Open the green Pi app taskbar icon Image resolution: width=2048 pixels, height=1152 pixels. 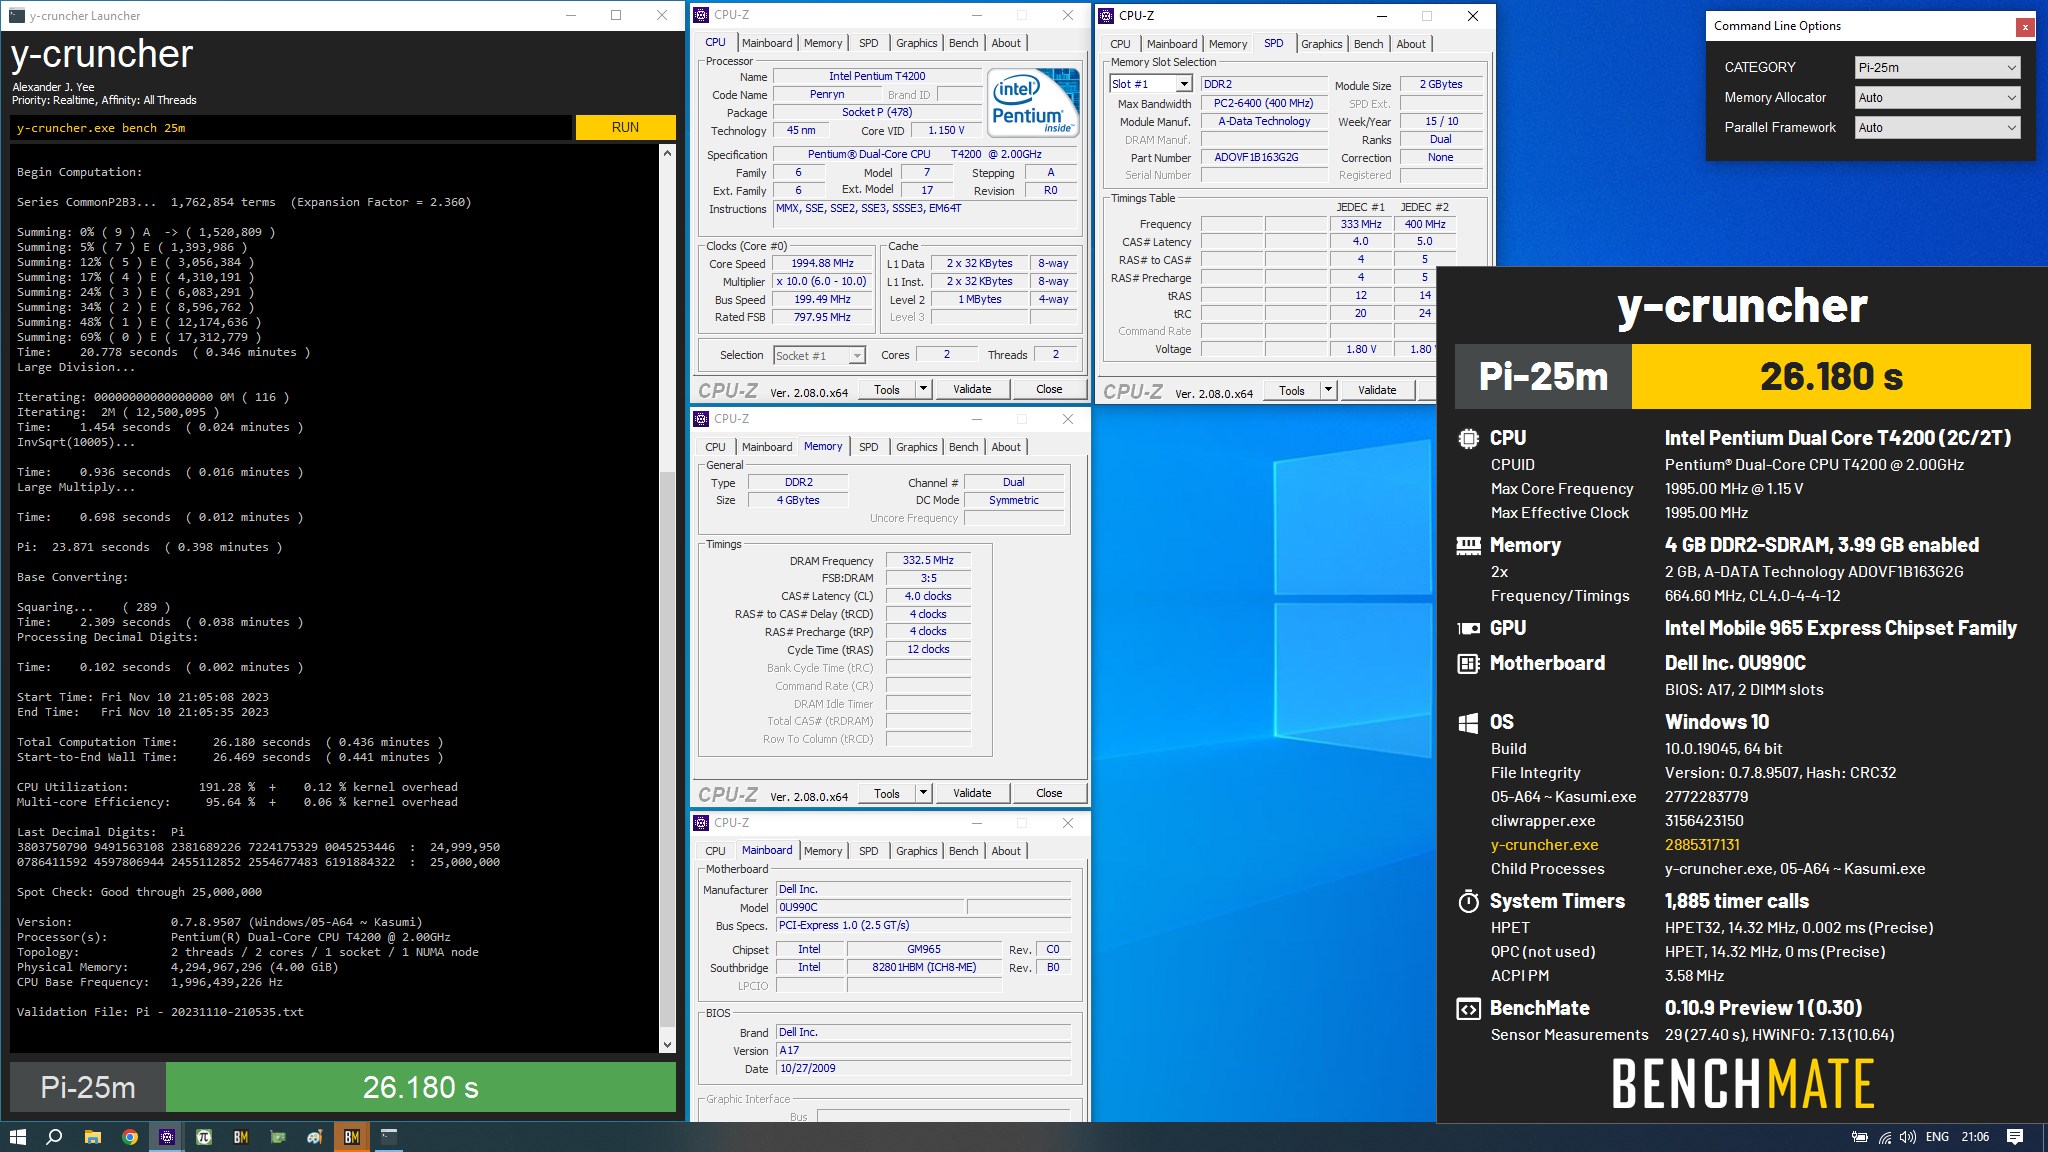(x=204, y=1137)
